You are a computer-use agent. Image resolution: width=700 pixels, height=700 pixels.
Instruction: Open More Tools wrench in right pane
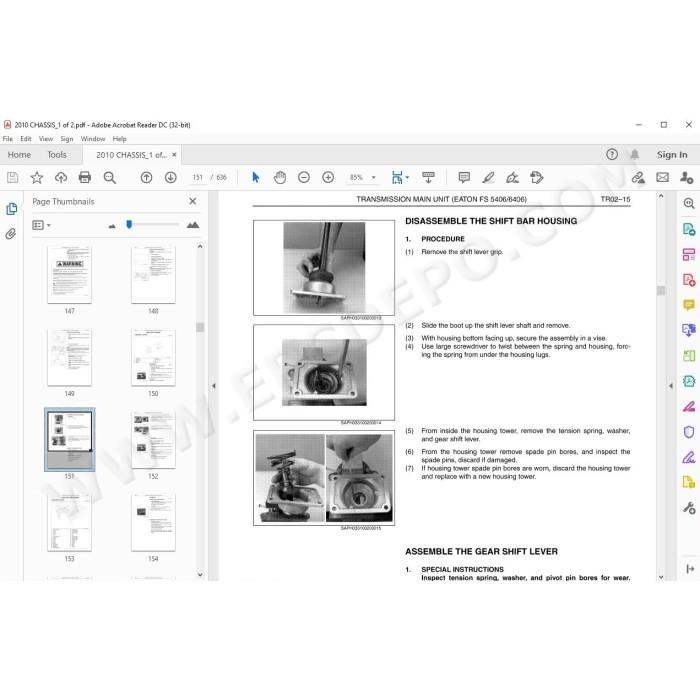point(689,508)
